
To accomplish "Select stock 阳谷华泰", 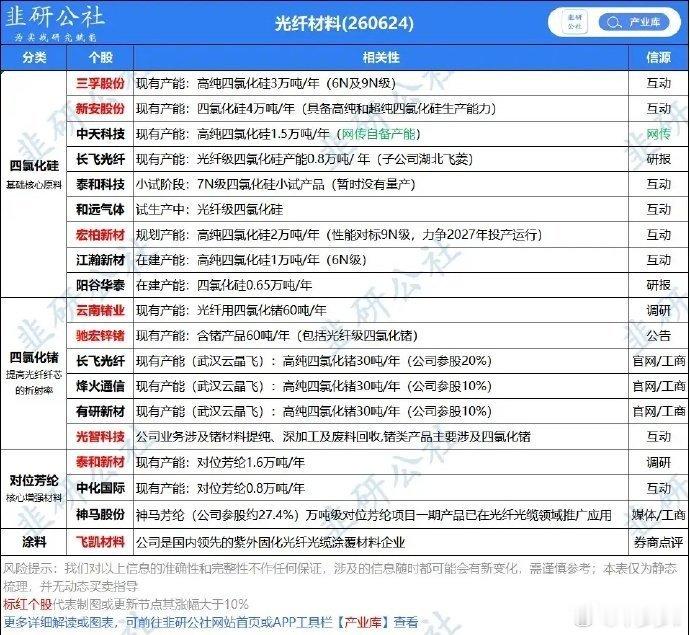I will click(x=100, y=285).
